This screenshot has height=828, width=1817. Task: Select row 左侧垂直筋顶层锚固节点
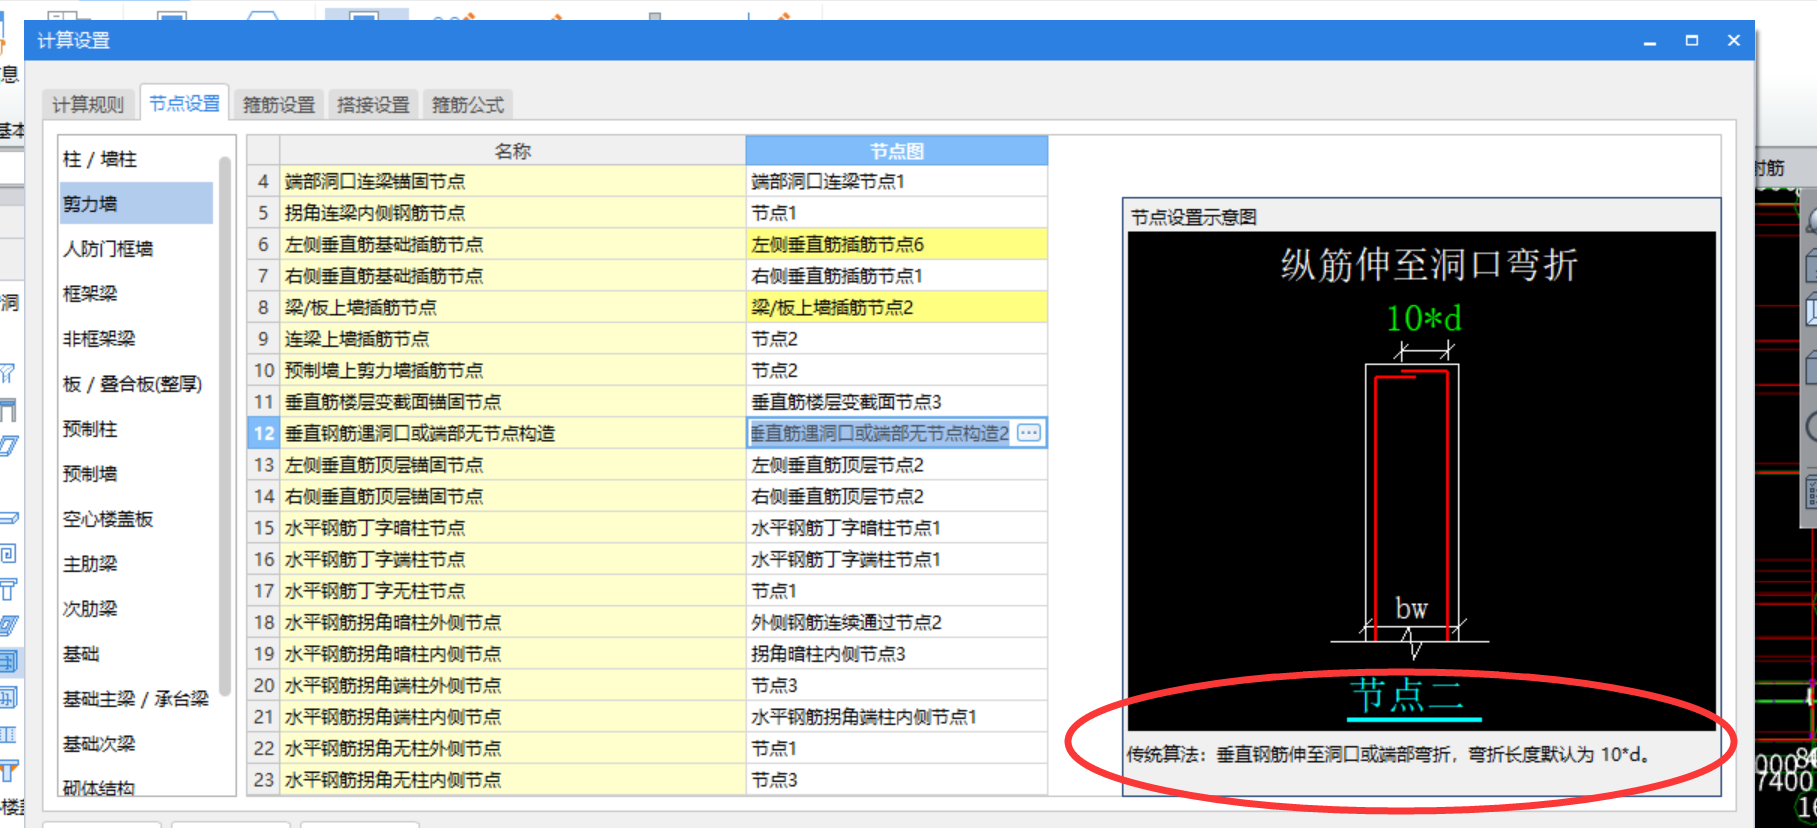pos(512,465)
